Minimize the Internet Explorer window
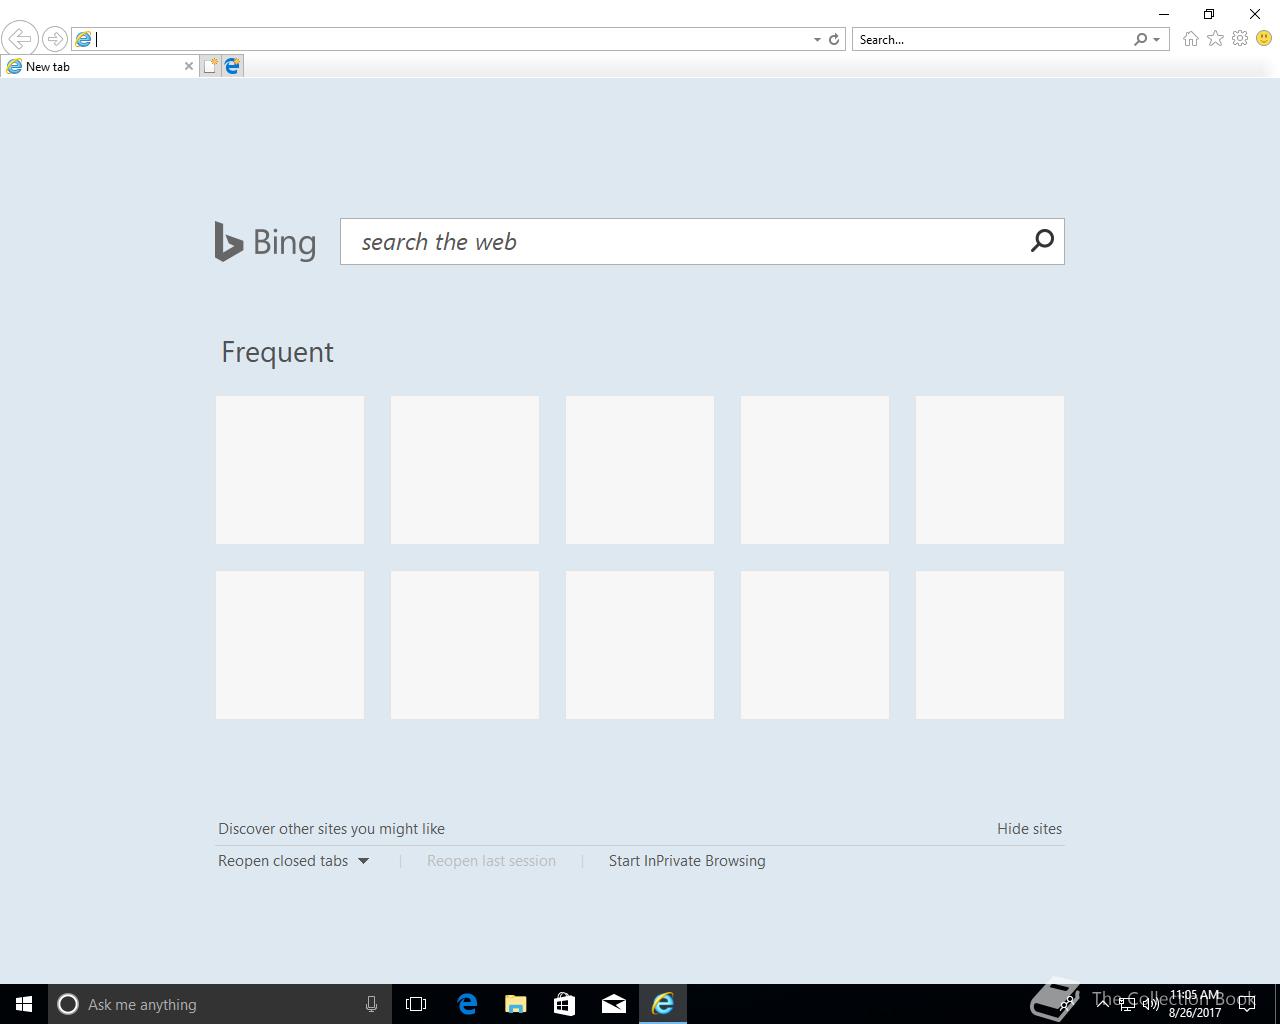 click(x=1164, y=14)
